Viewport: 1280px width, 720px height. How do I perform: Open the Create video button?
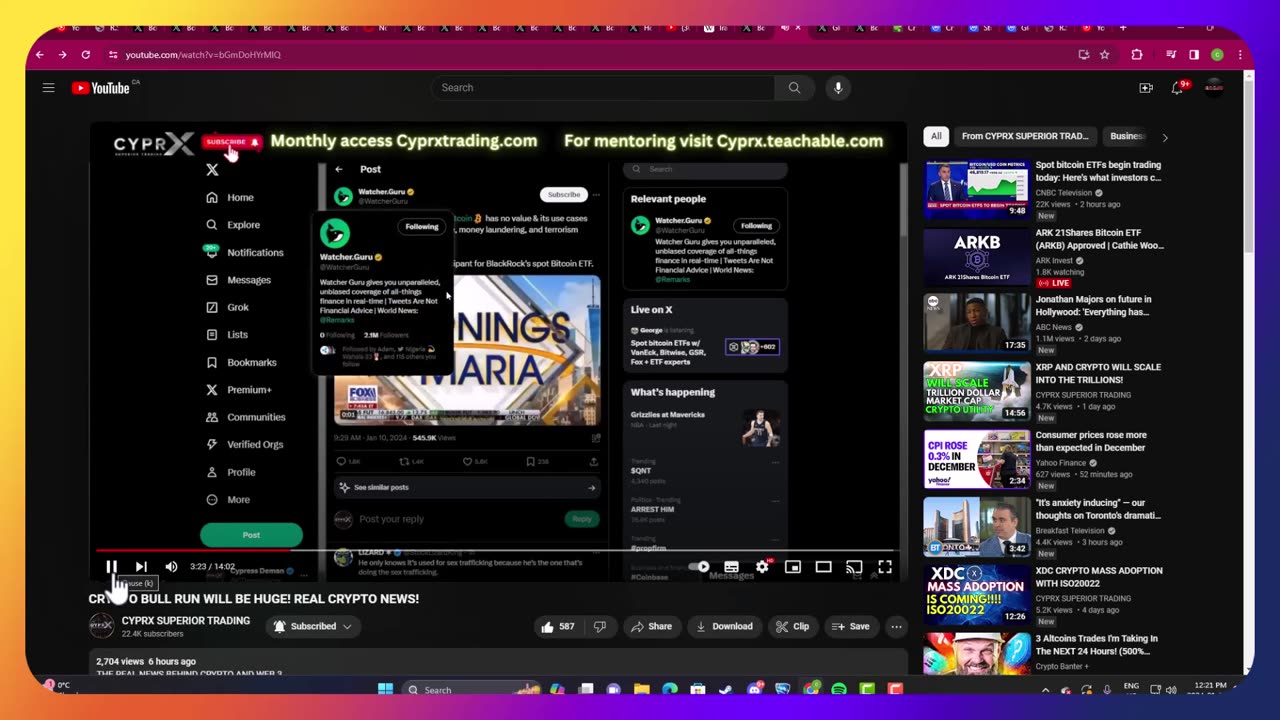[1146, 88]
